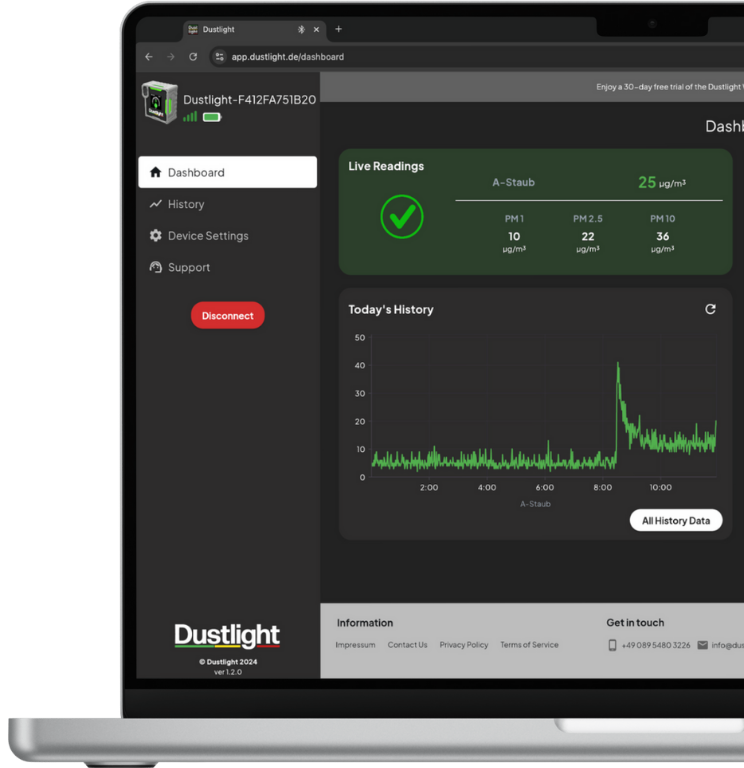Open All History Data

[x=676, y=520]
